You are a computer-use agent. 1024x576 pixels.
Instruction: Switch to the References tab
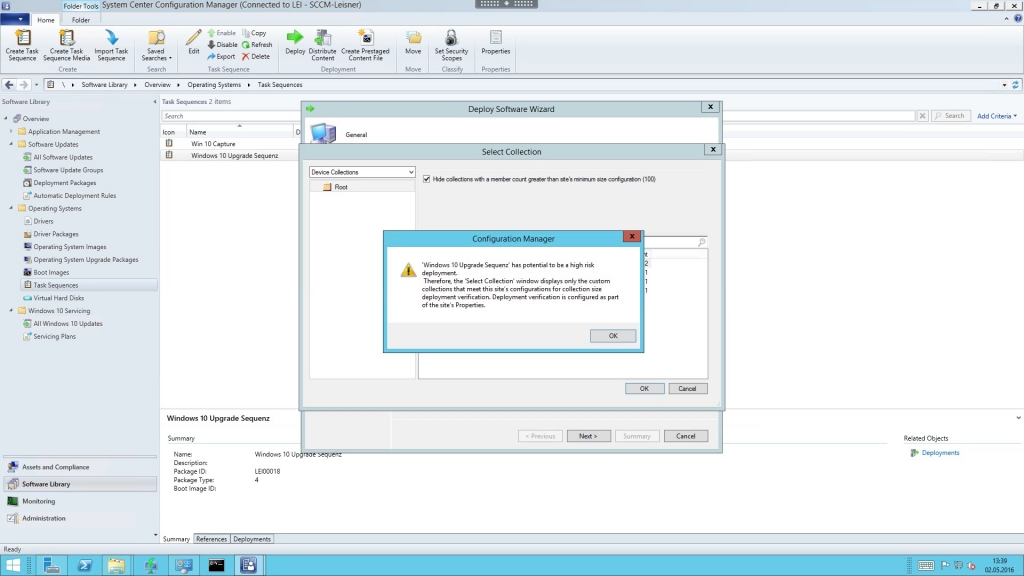pos(212,539)
